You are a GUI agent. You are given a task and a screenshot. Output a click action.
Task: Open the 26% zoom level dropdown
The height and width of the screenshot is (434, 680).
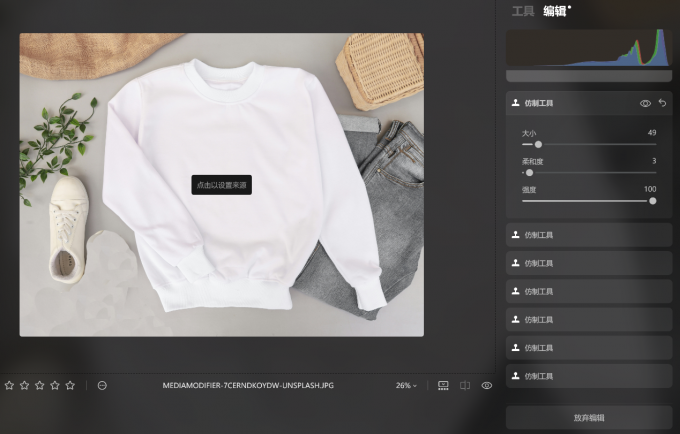point(406,385)
